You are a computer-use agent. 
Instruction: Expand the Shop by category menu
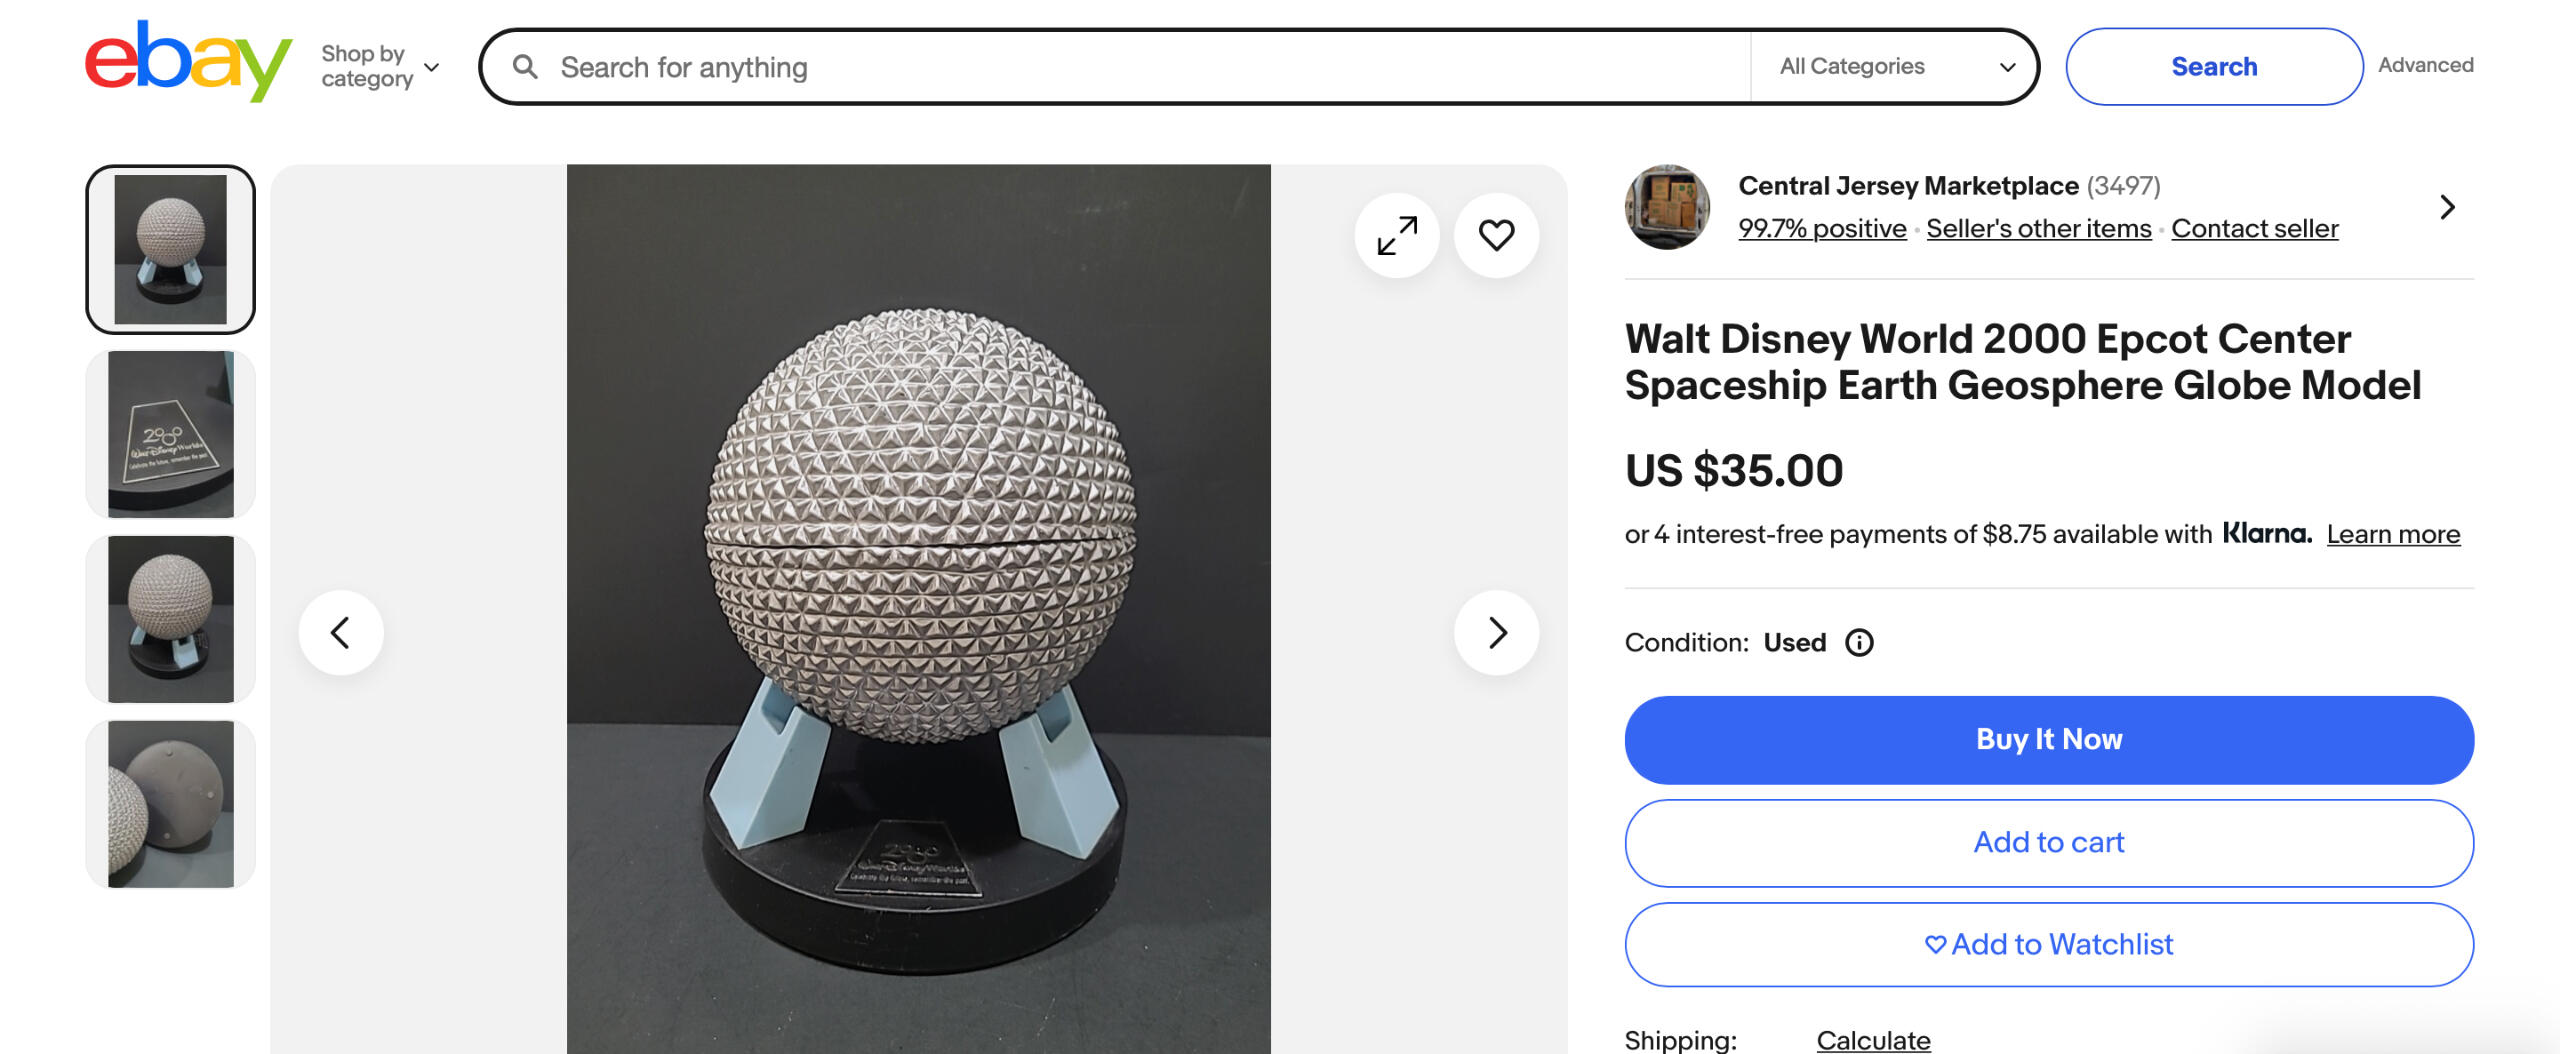(x=380, y=66)
